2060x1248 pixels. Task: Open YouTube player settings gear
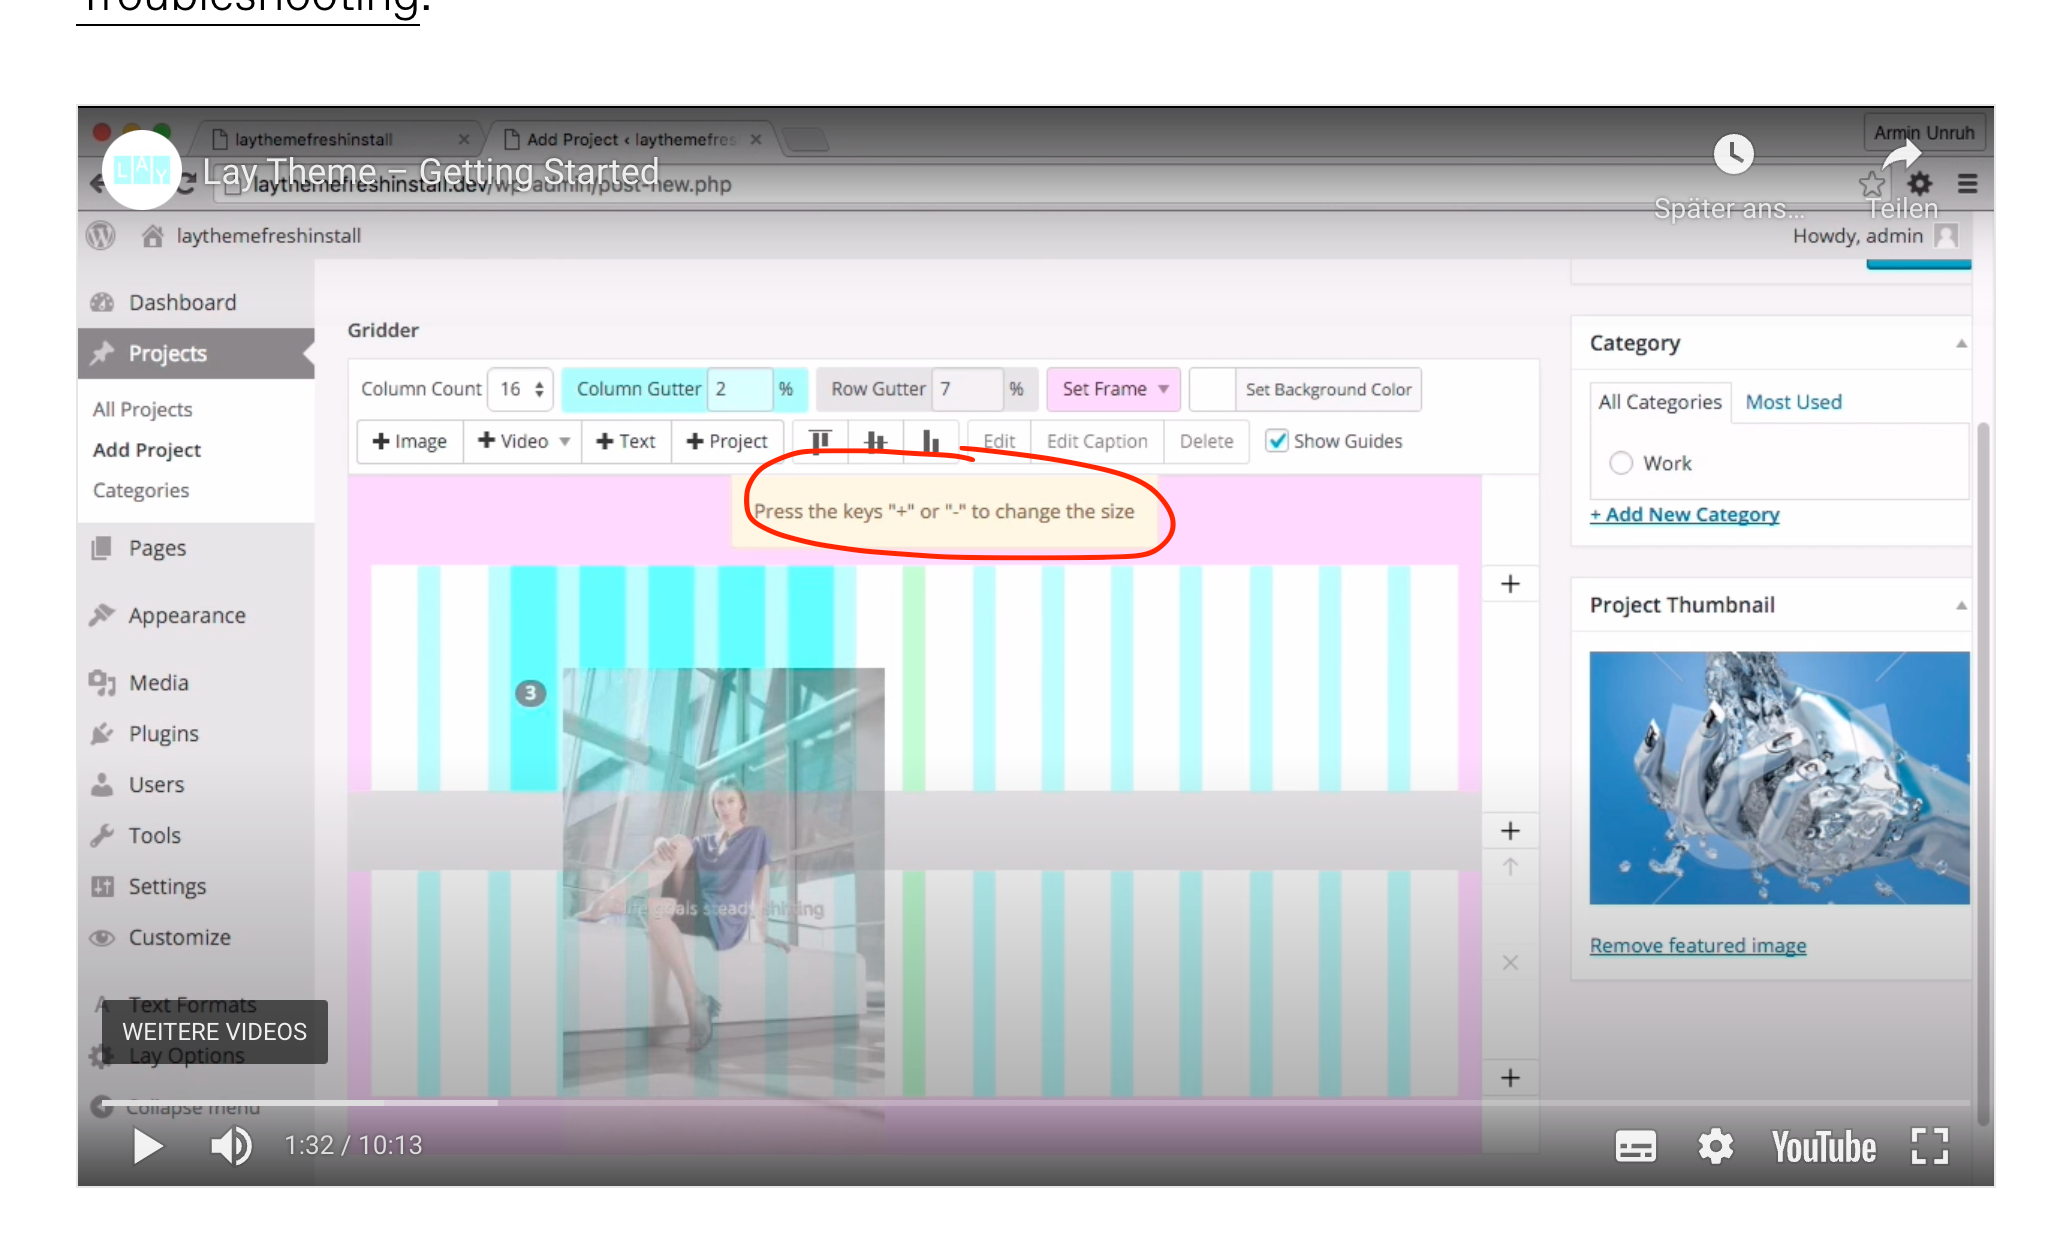[x=1715, y=1146]
